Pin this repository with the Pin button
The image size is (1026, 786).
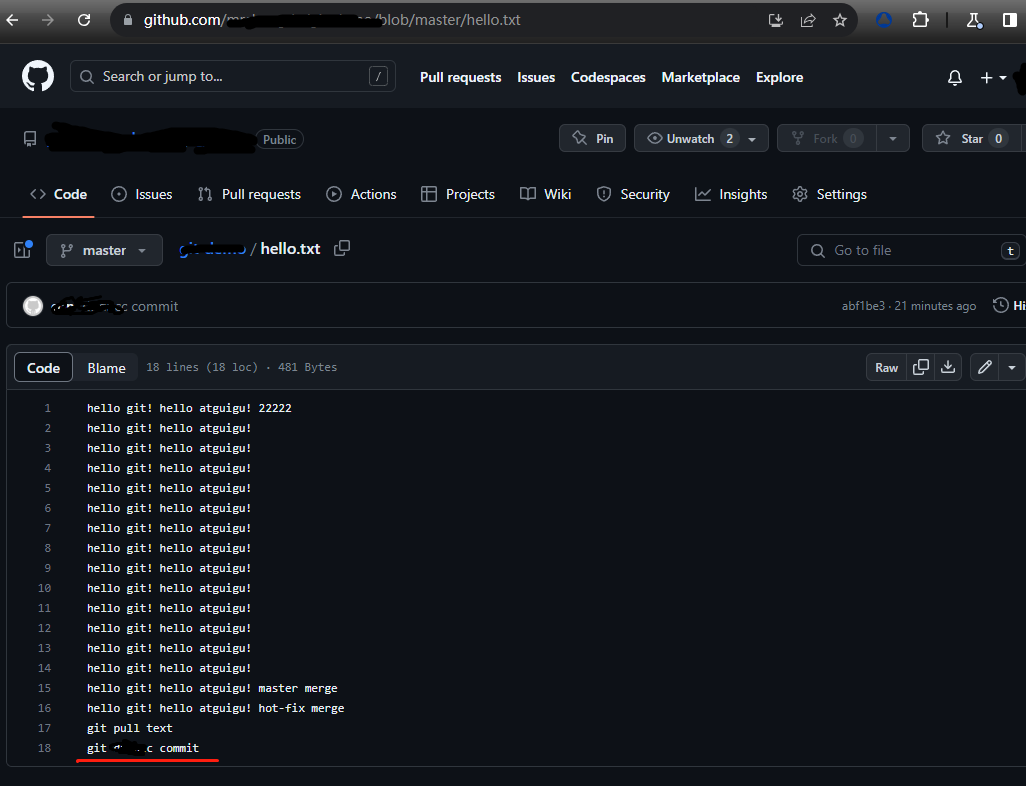pyautogui.click(x=592, y=138)
